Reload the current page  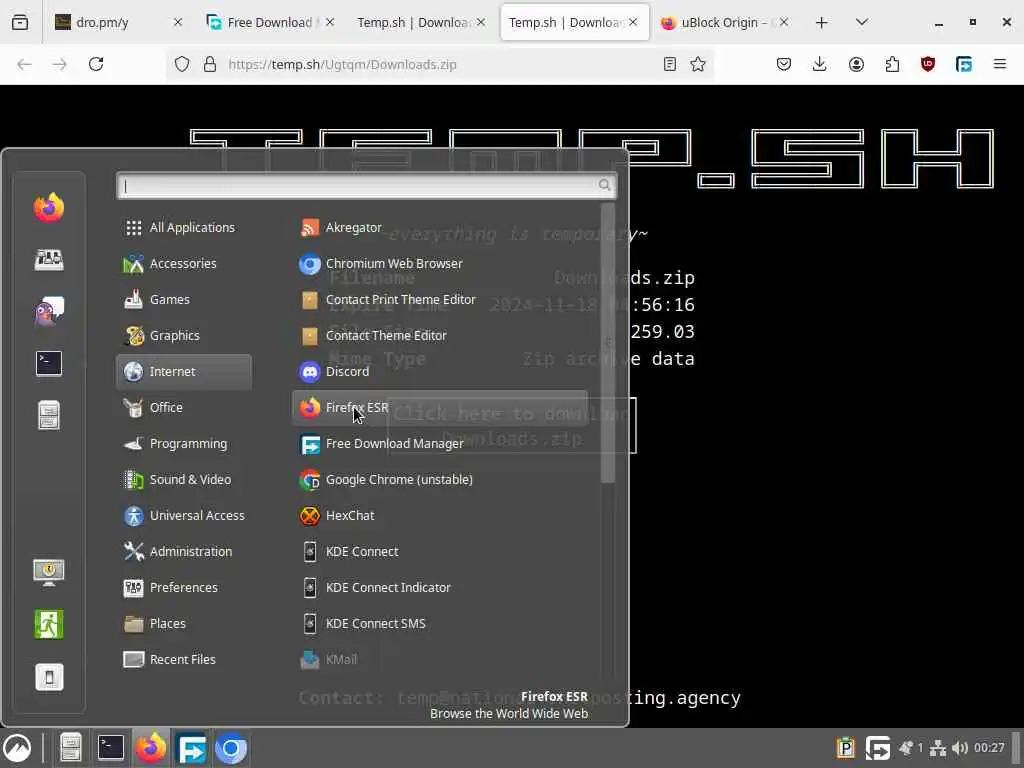96,64
